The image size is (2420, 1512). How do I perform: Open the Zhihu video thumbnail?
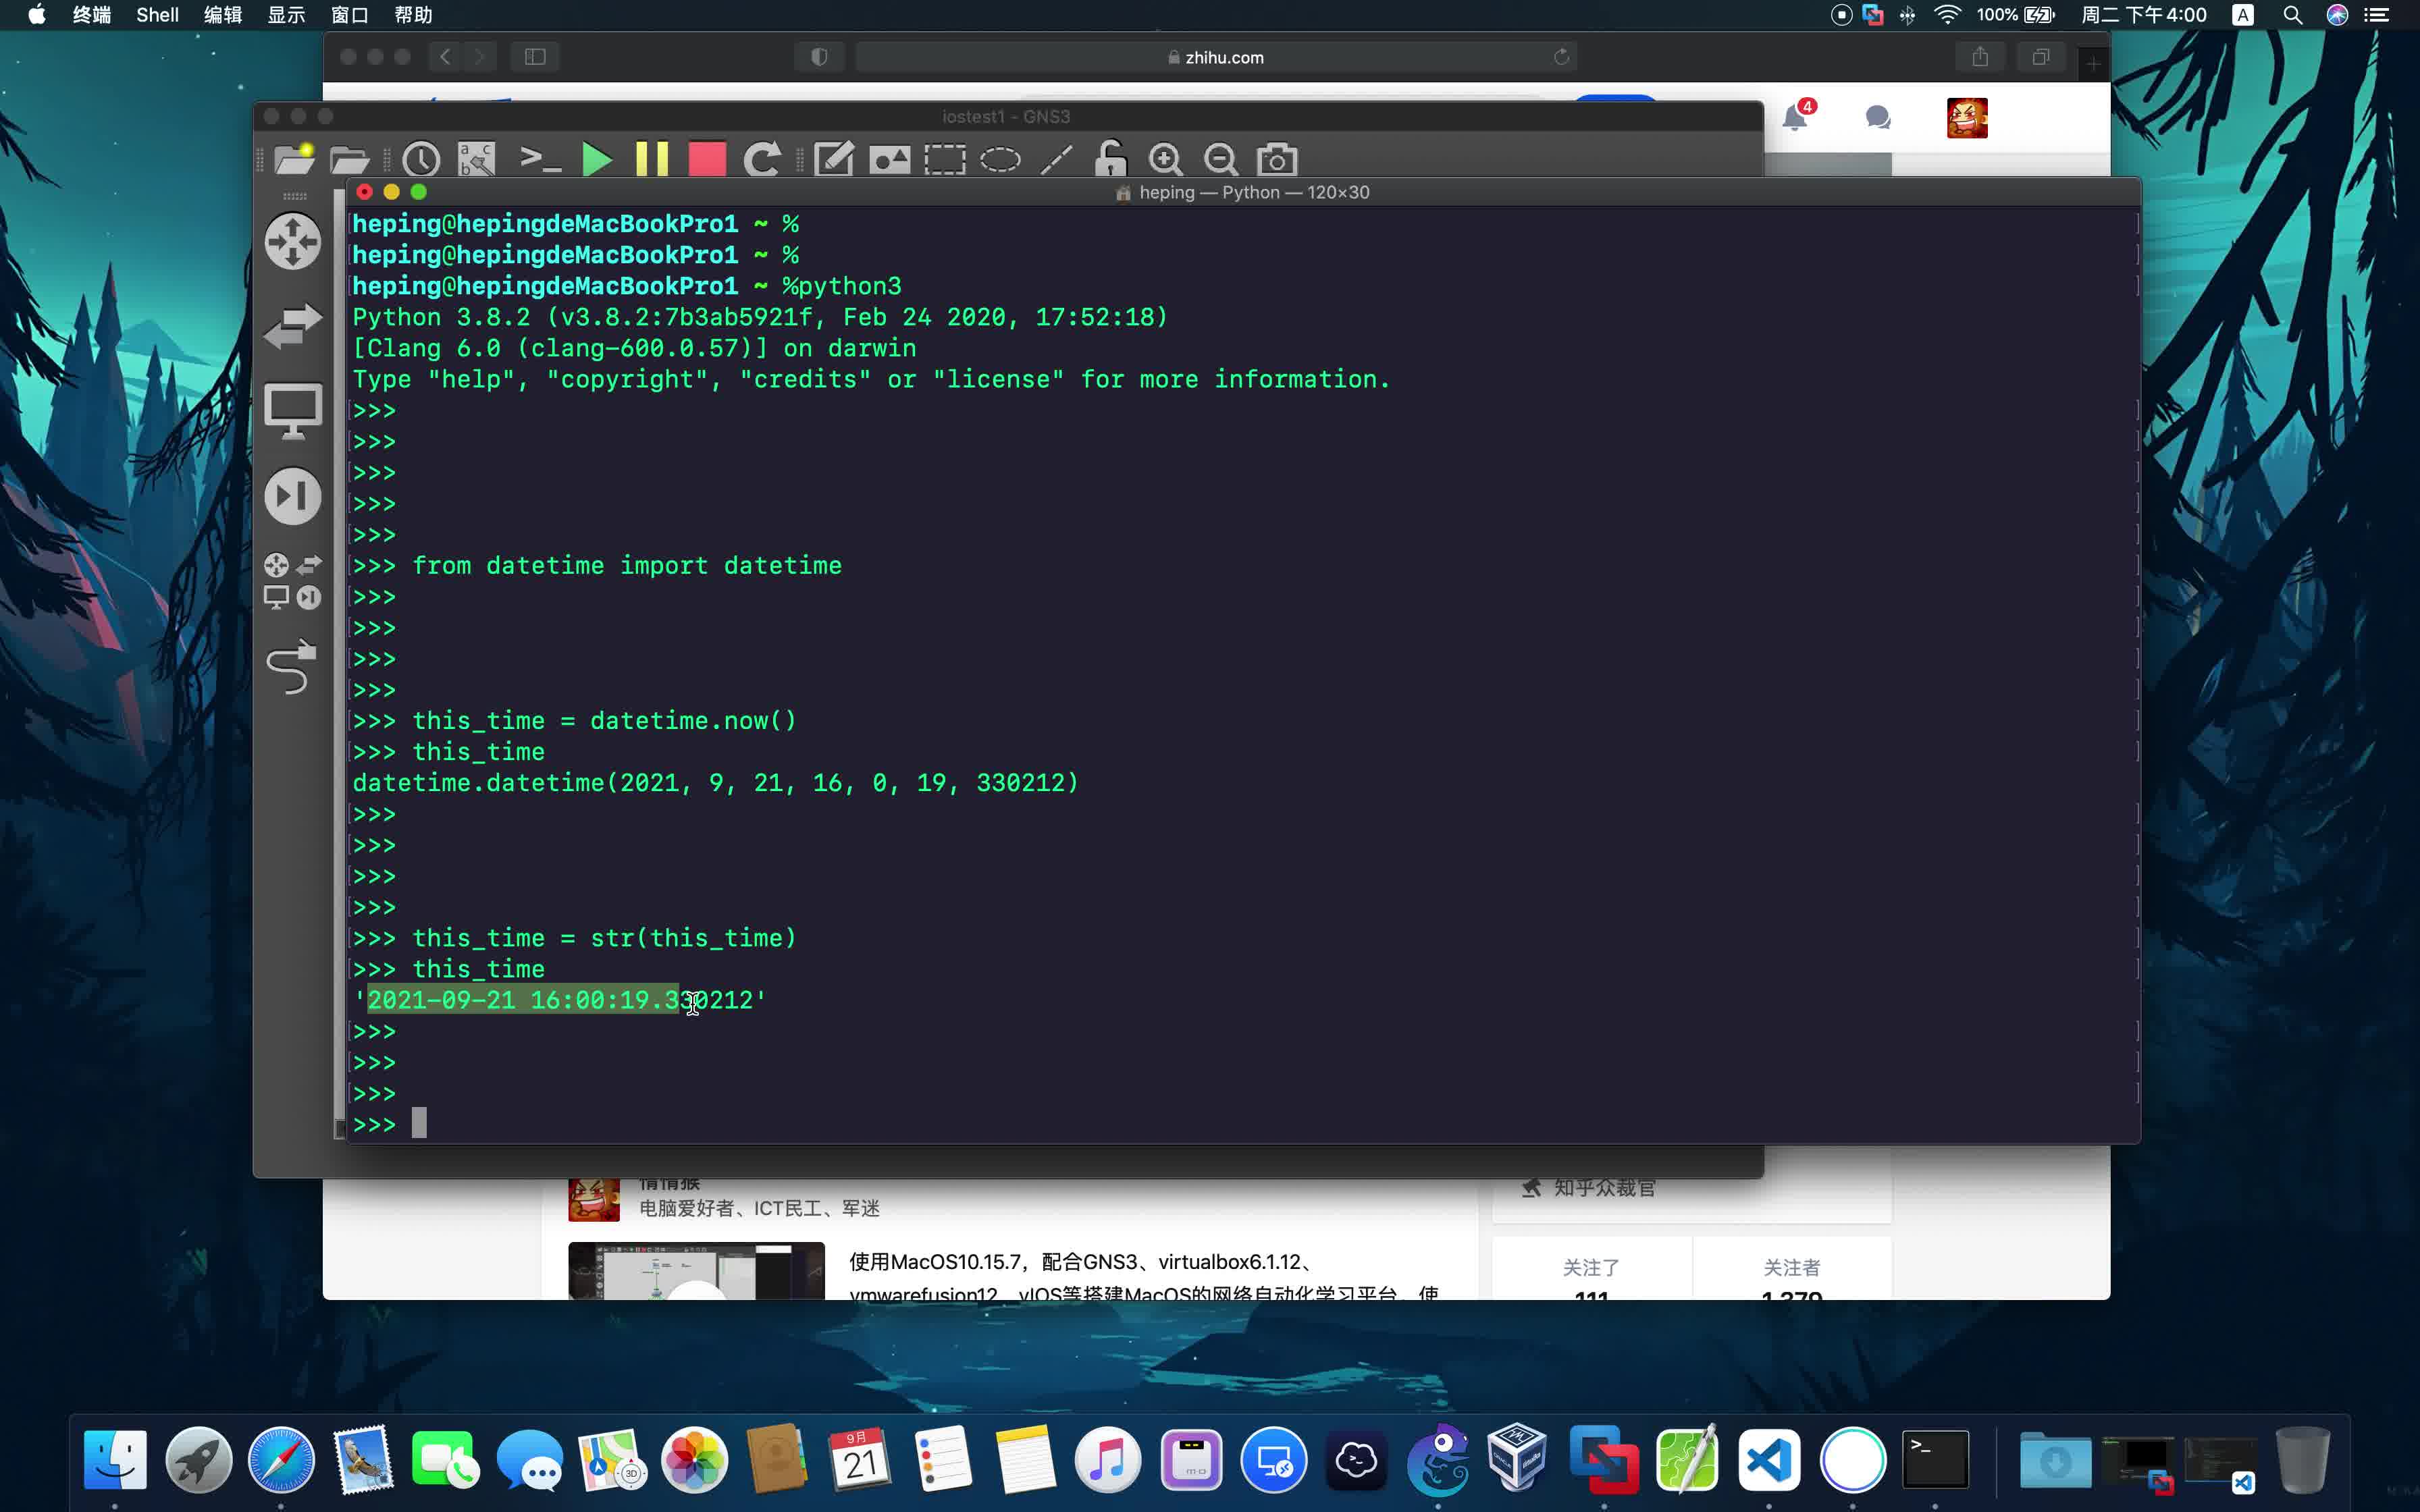(x=696, y=1271)
